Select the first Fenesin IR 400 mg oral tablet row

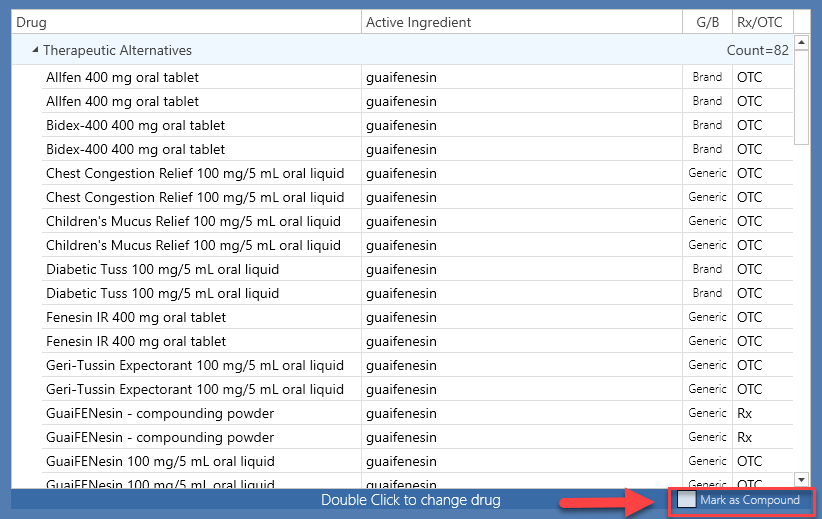417,317
